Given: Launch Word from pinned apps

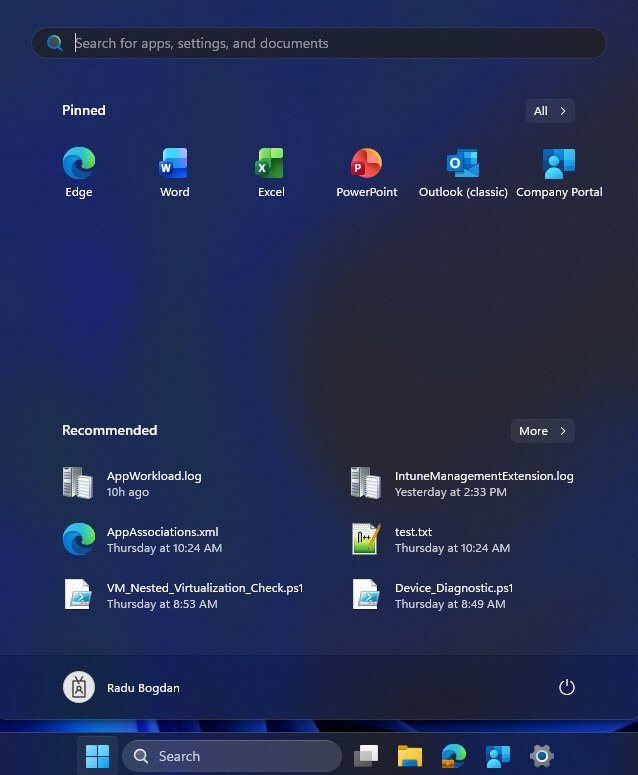Looking at the screenshot, I should pyautogui.click(x=174, y=172).
